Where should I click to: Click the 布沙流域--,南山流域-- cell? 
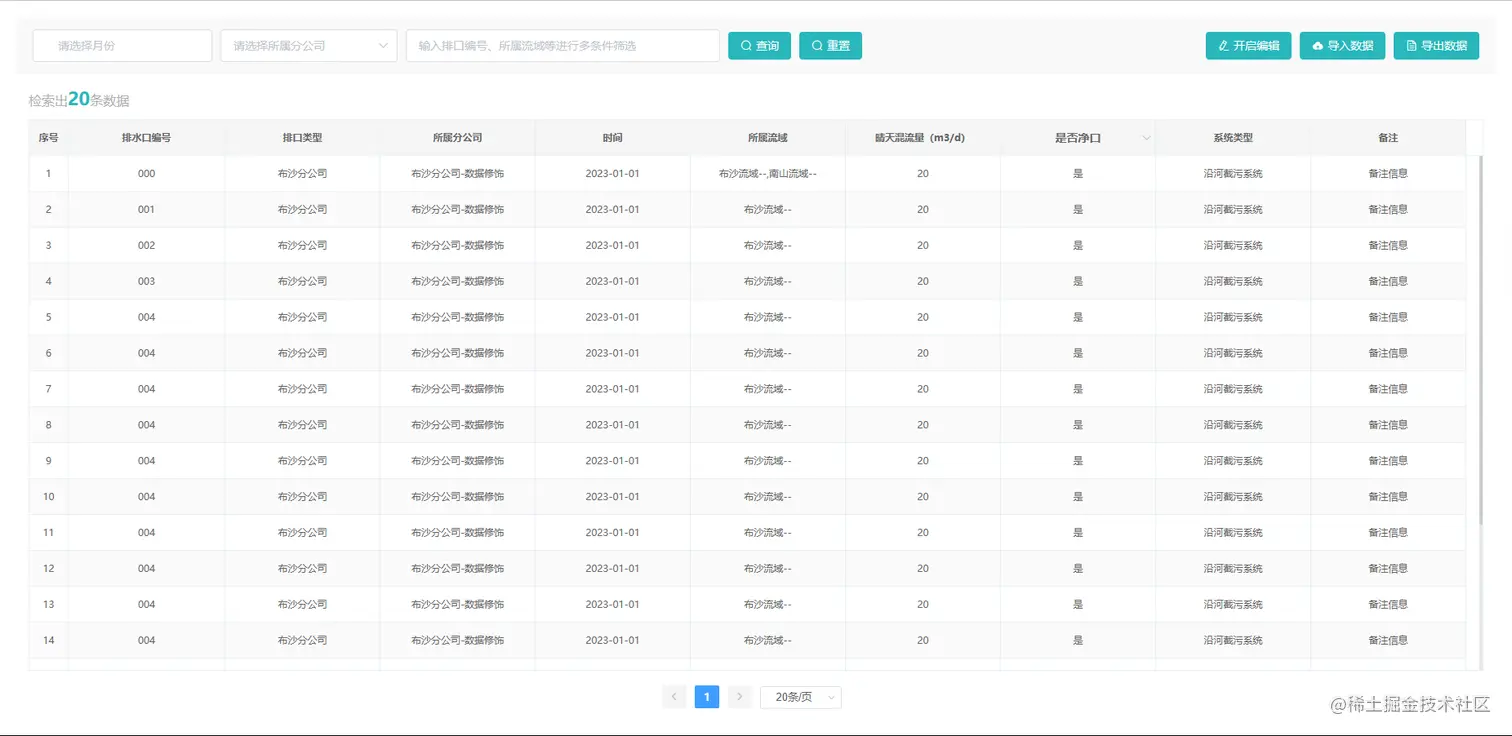click(x=768, y=174)
